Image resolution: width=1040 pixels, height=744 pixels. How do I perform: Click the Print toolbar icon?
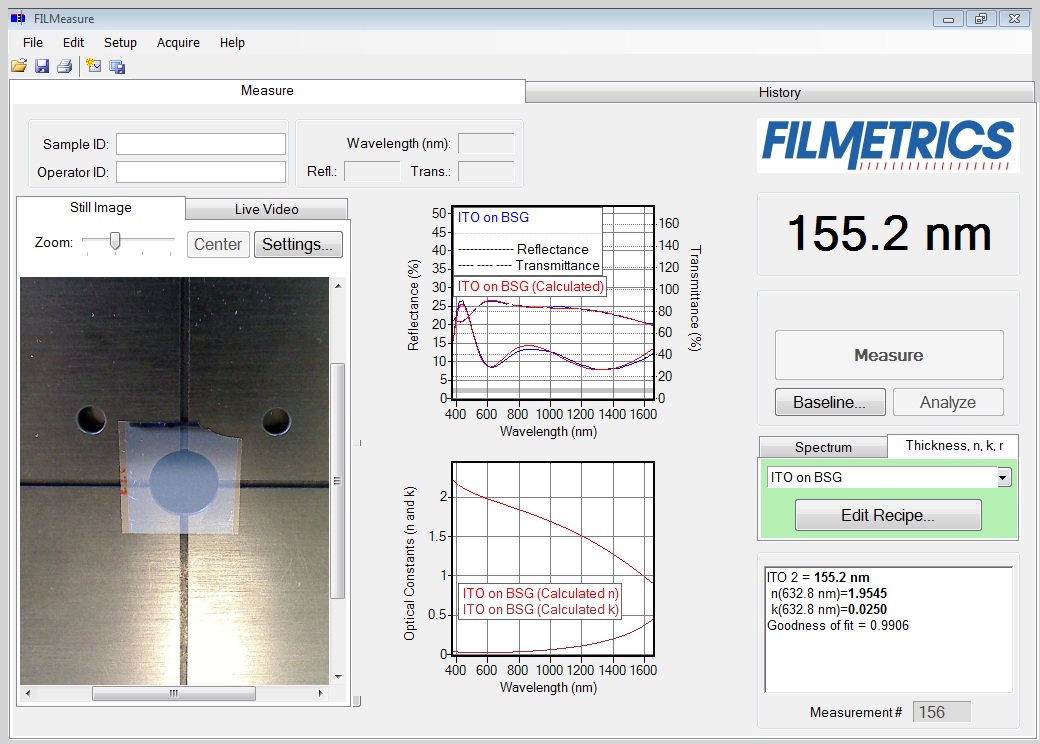[x=64, y=66]
